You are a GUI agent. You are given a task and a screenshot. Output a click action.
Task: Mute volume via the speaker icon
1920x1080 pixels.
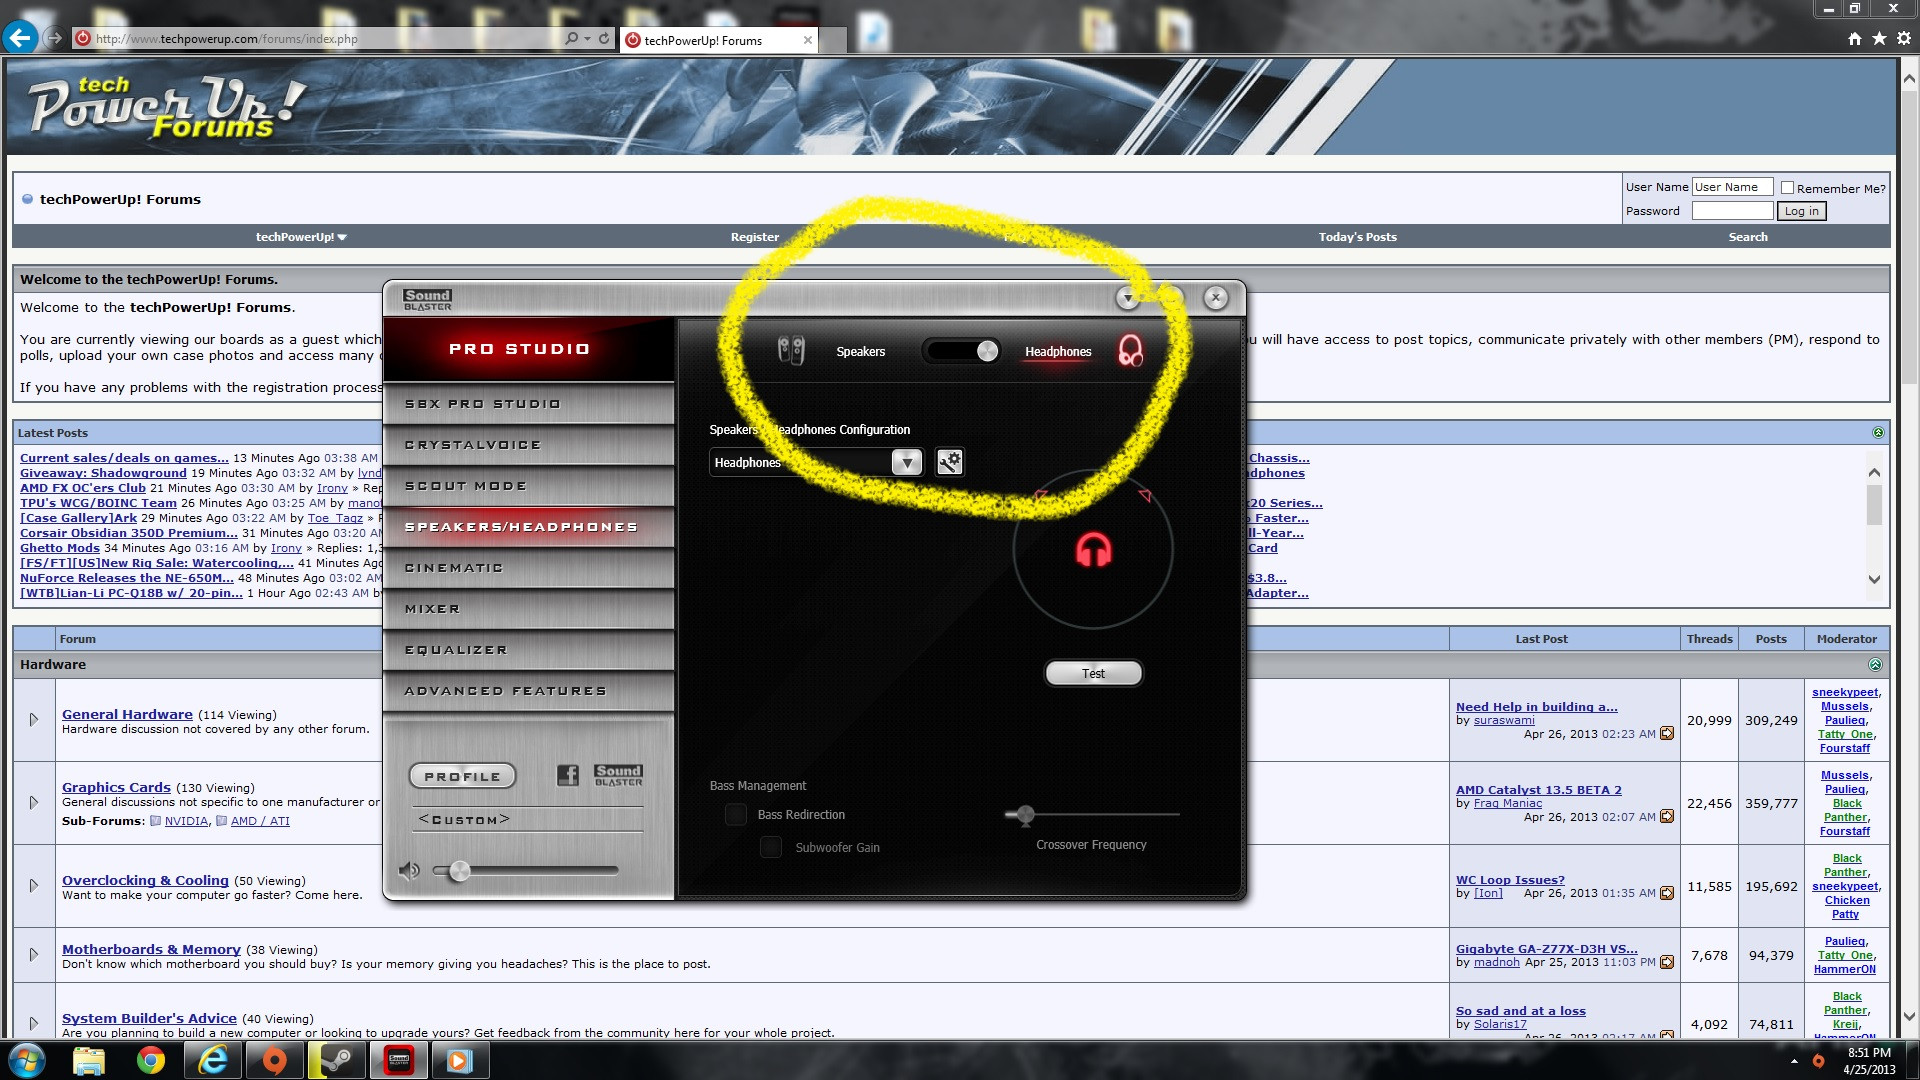(409, 871)
